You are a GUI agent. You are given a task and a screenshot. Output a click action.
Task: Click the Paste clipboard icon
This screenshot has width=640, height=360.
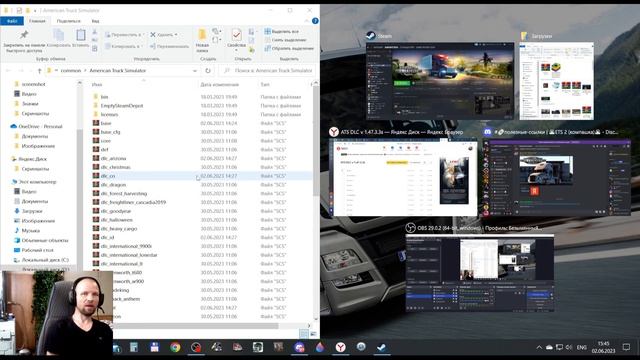point(81,35)
